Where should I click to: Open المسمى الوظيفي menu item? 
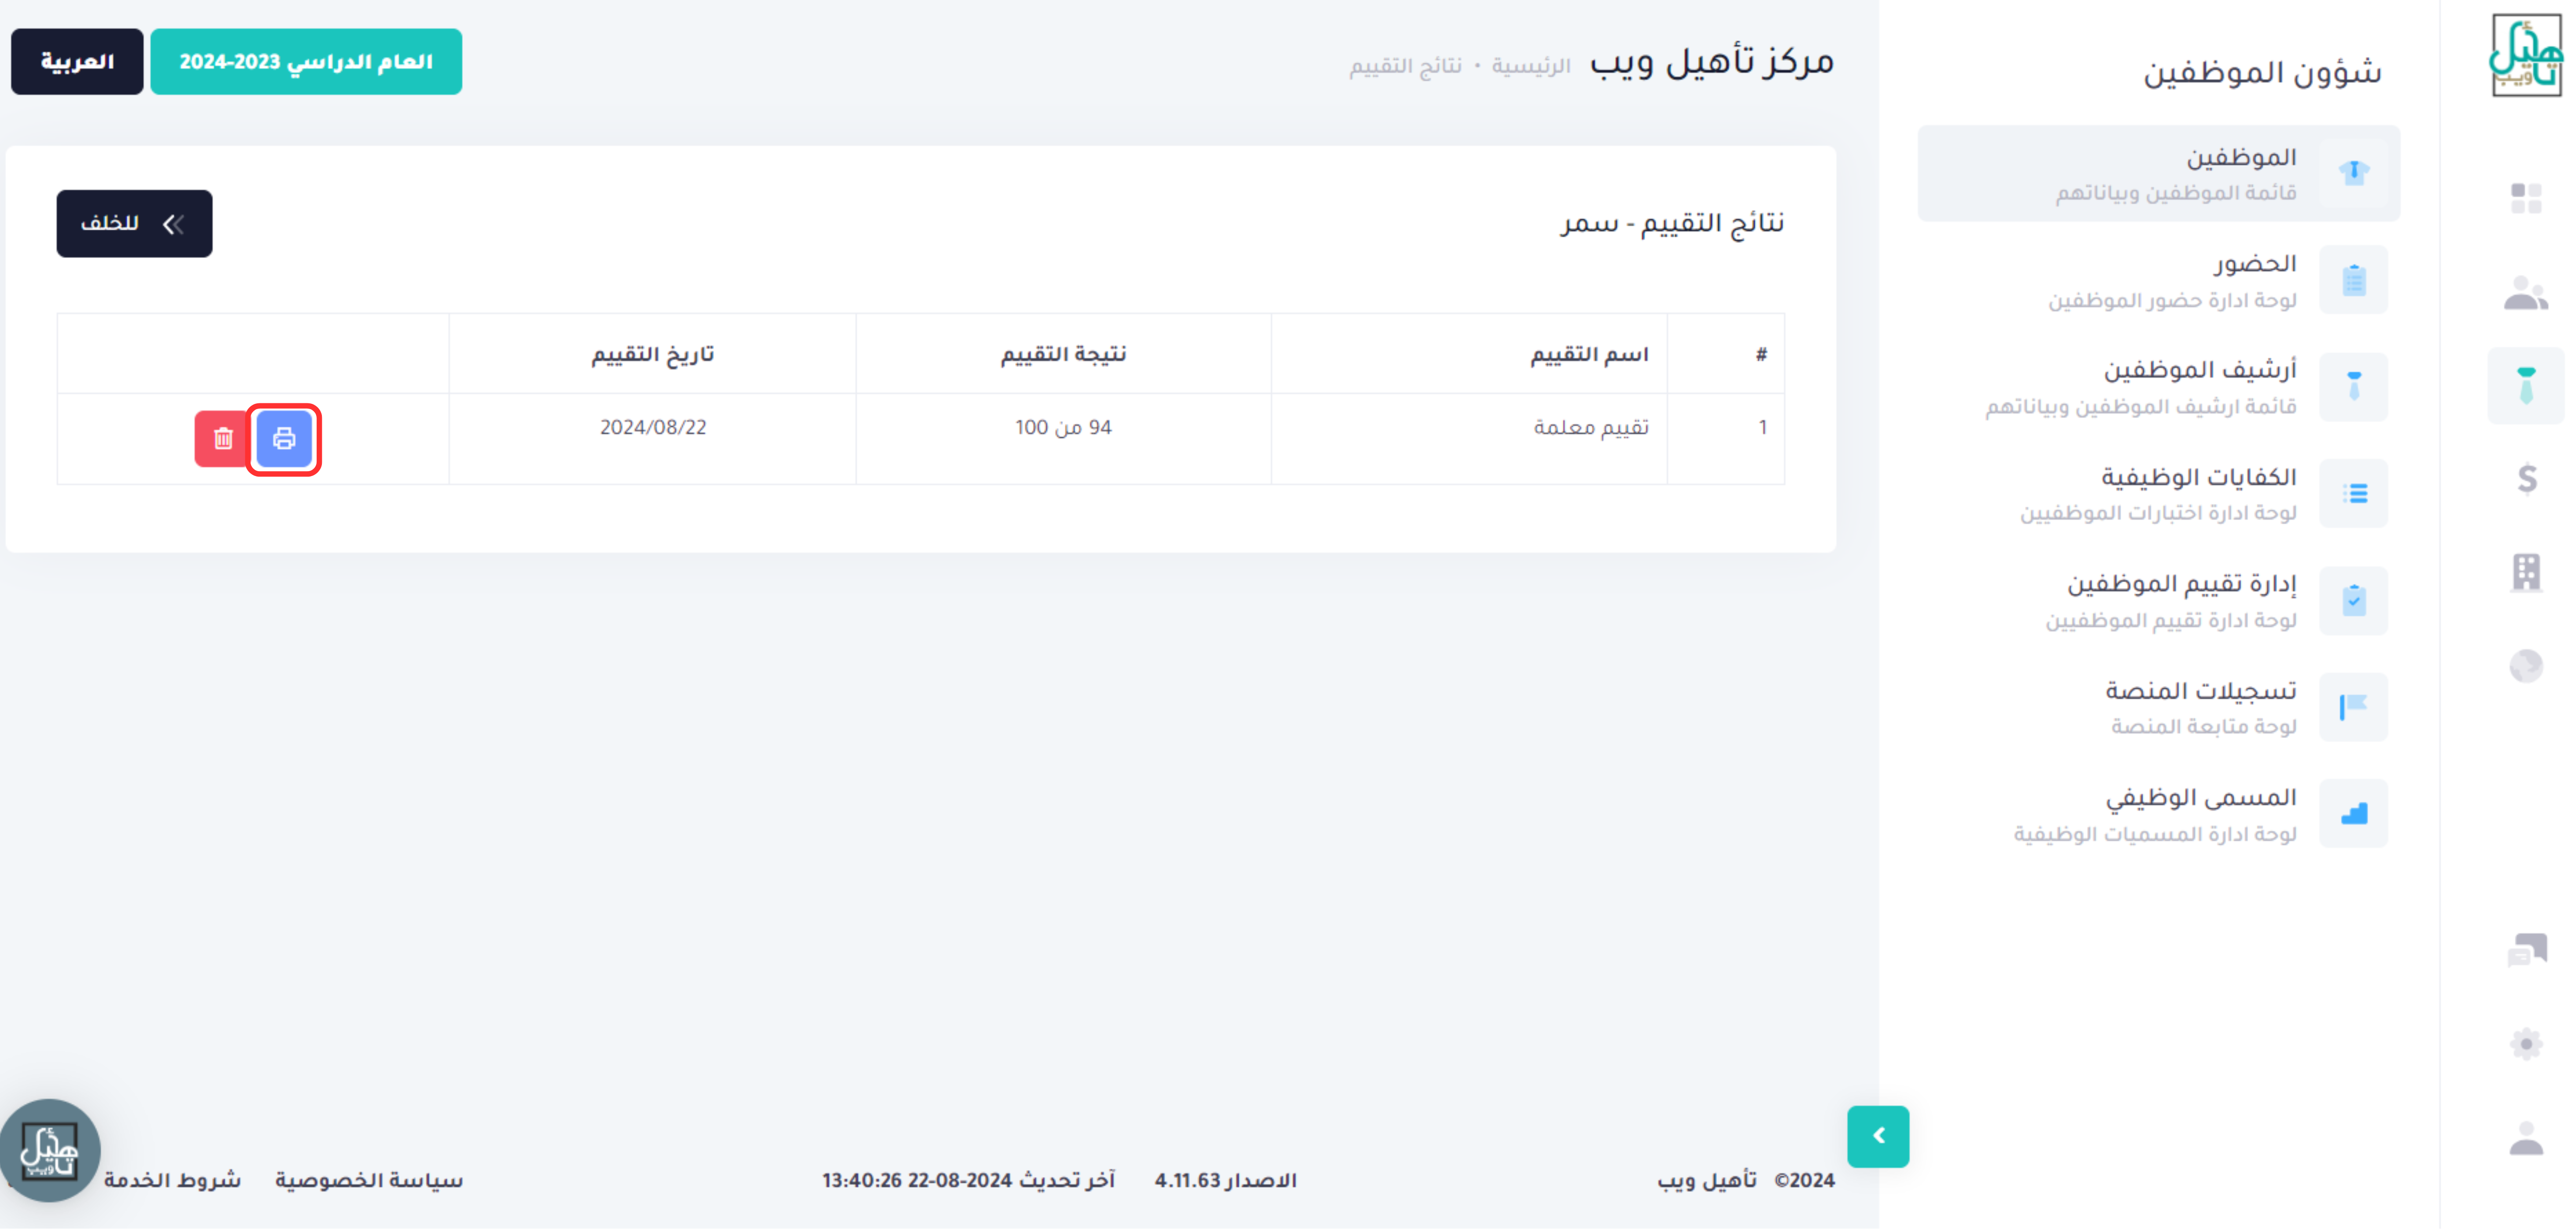[x=2159, y=814]
